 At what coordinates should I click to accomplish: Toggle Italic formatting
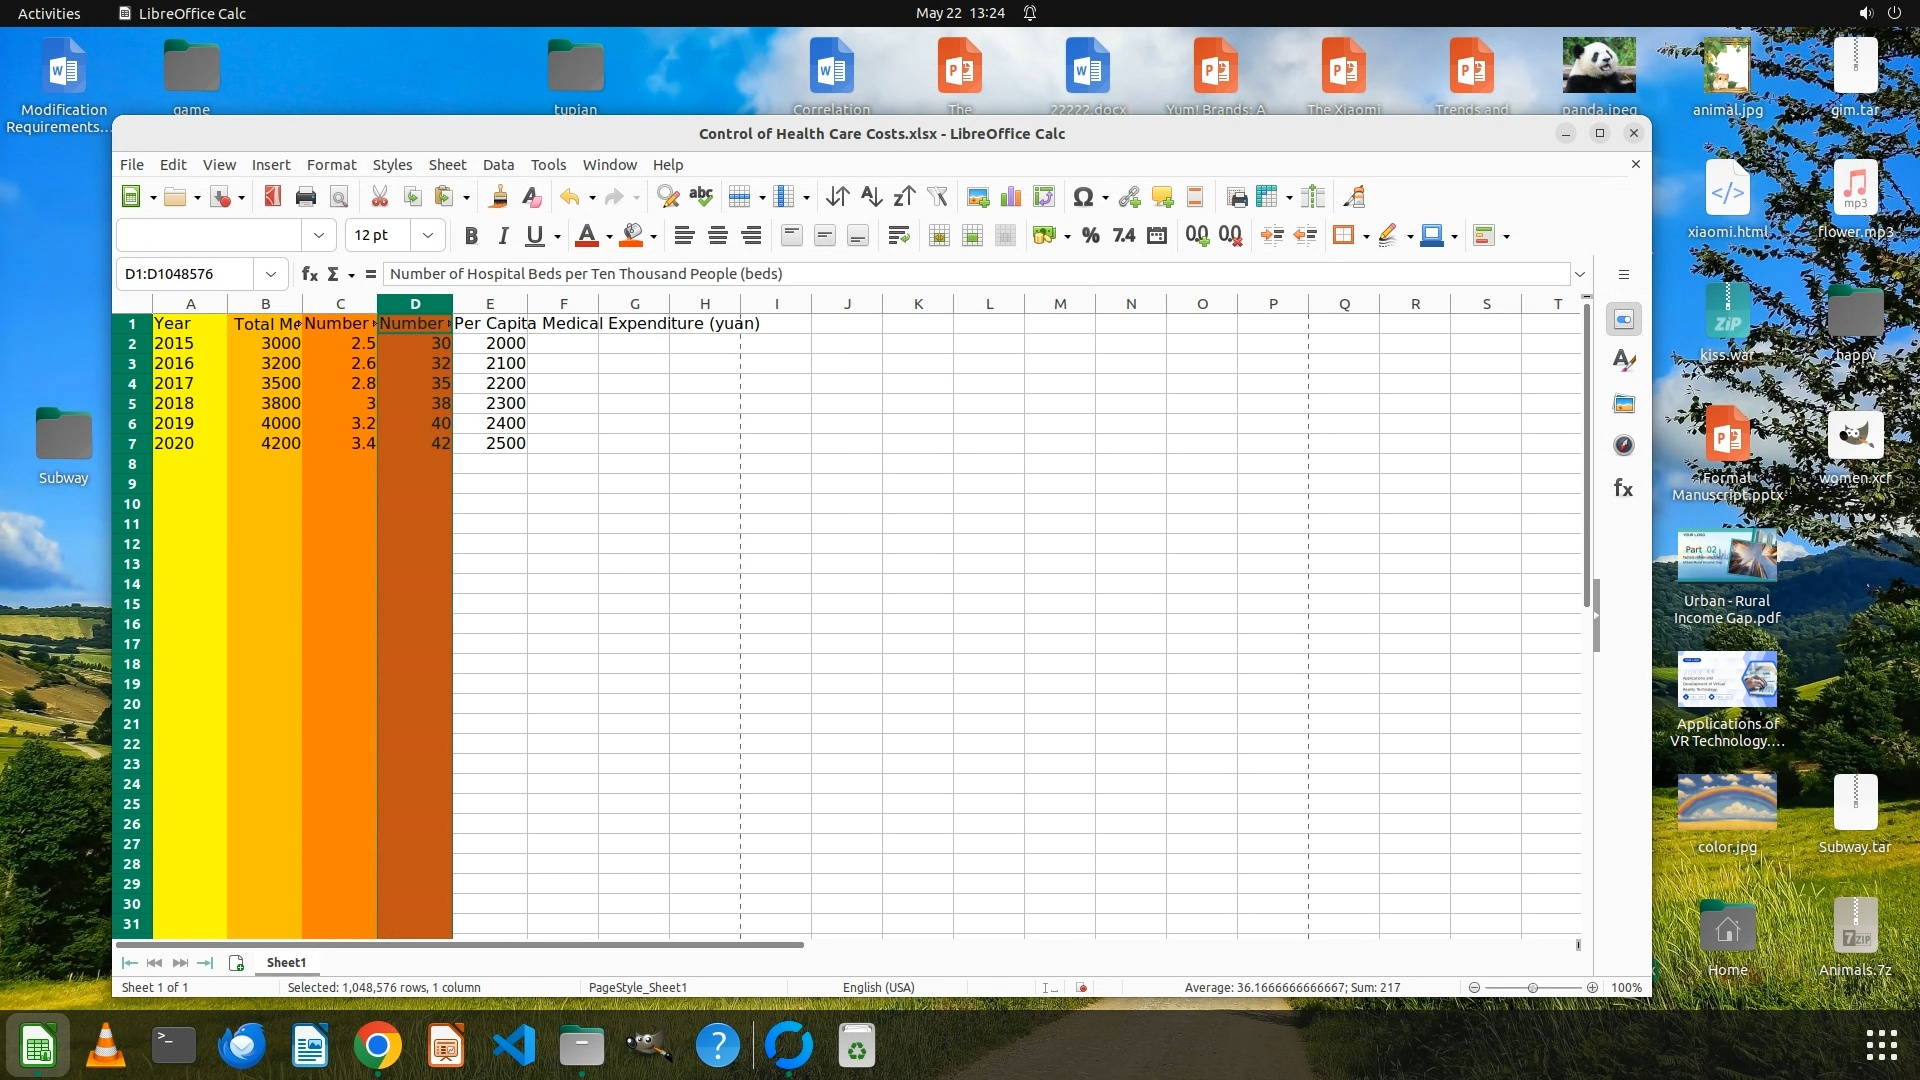503,236
